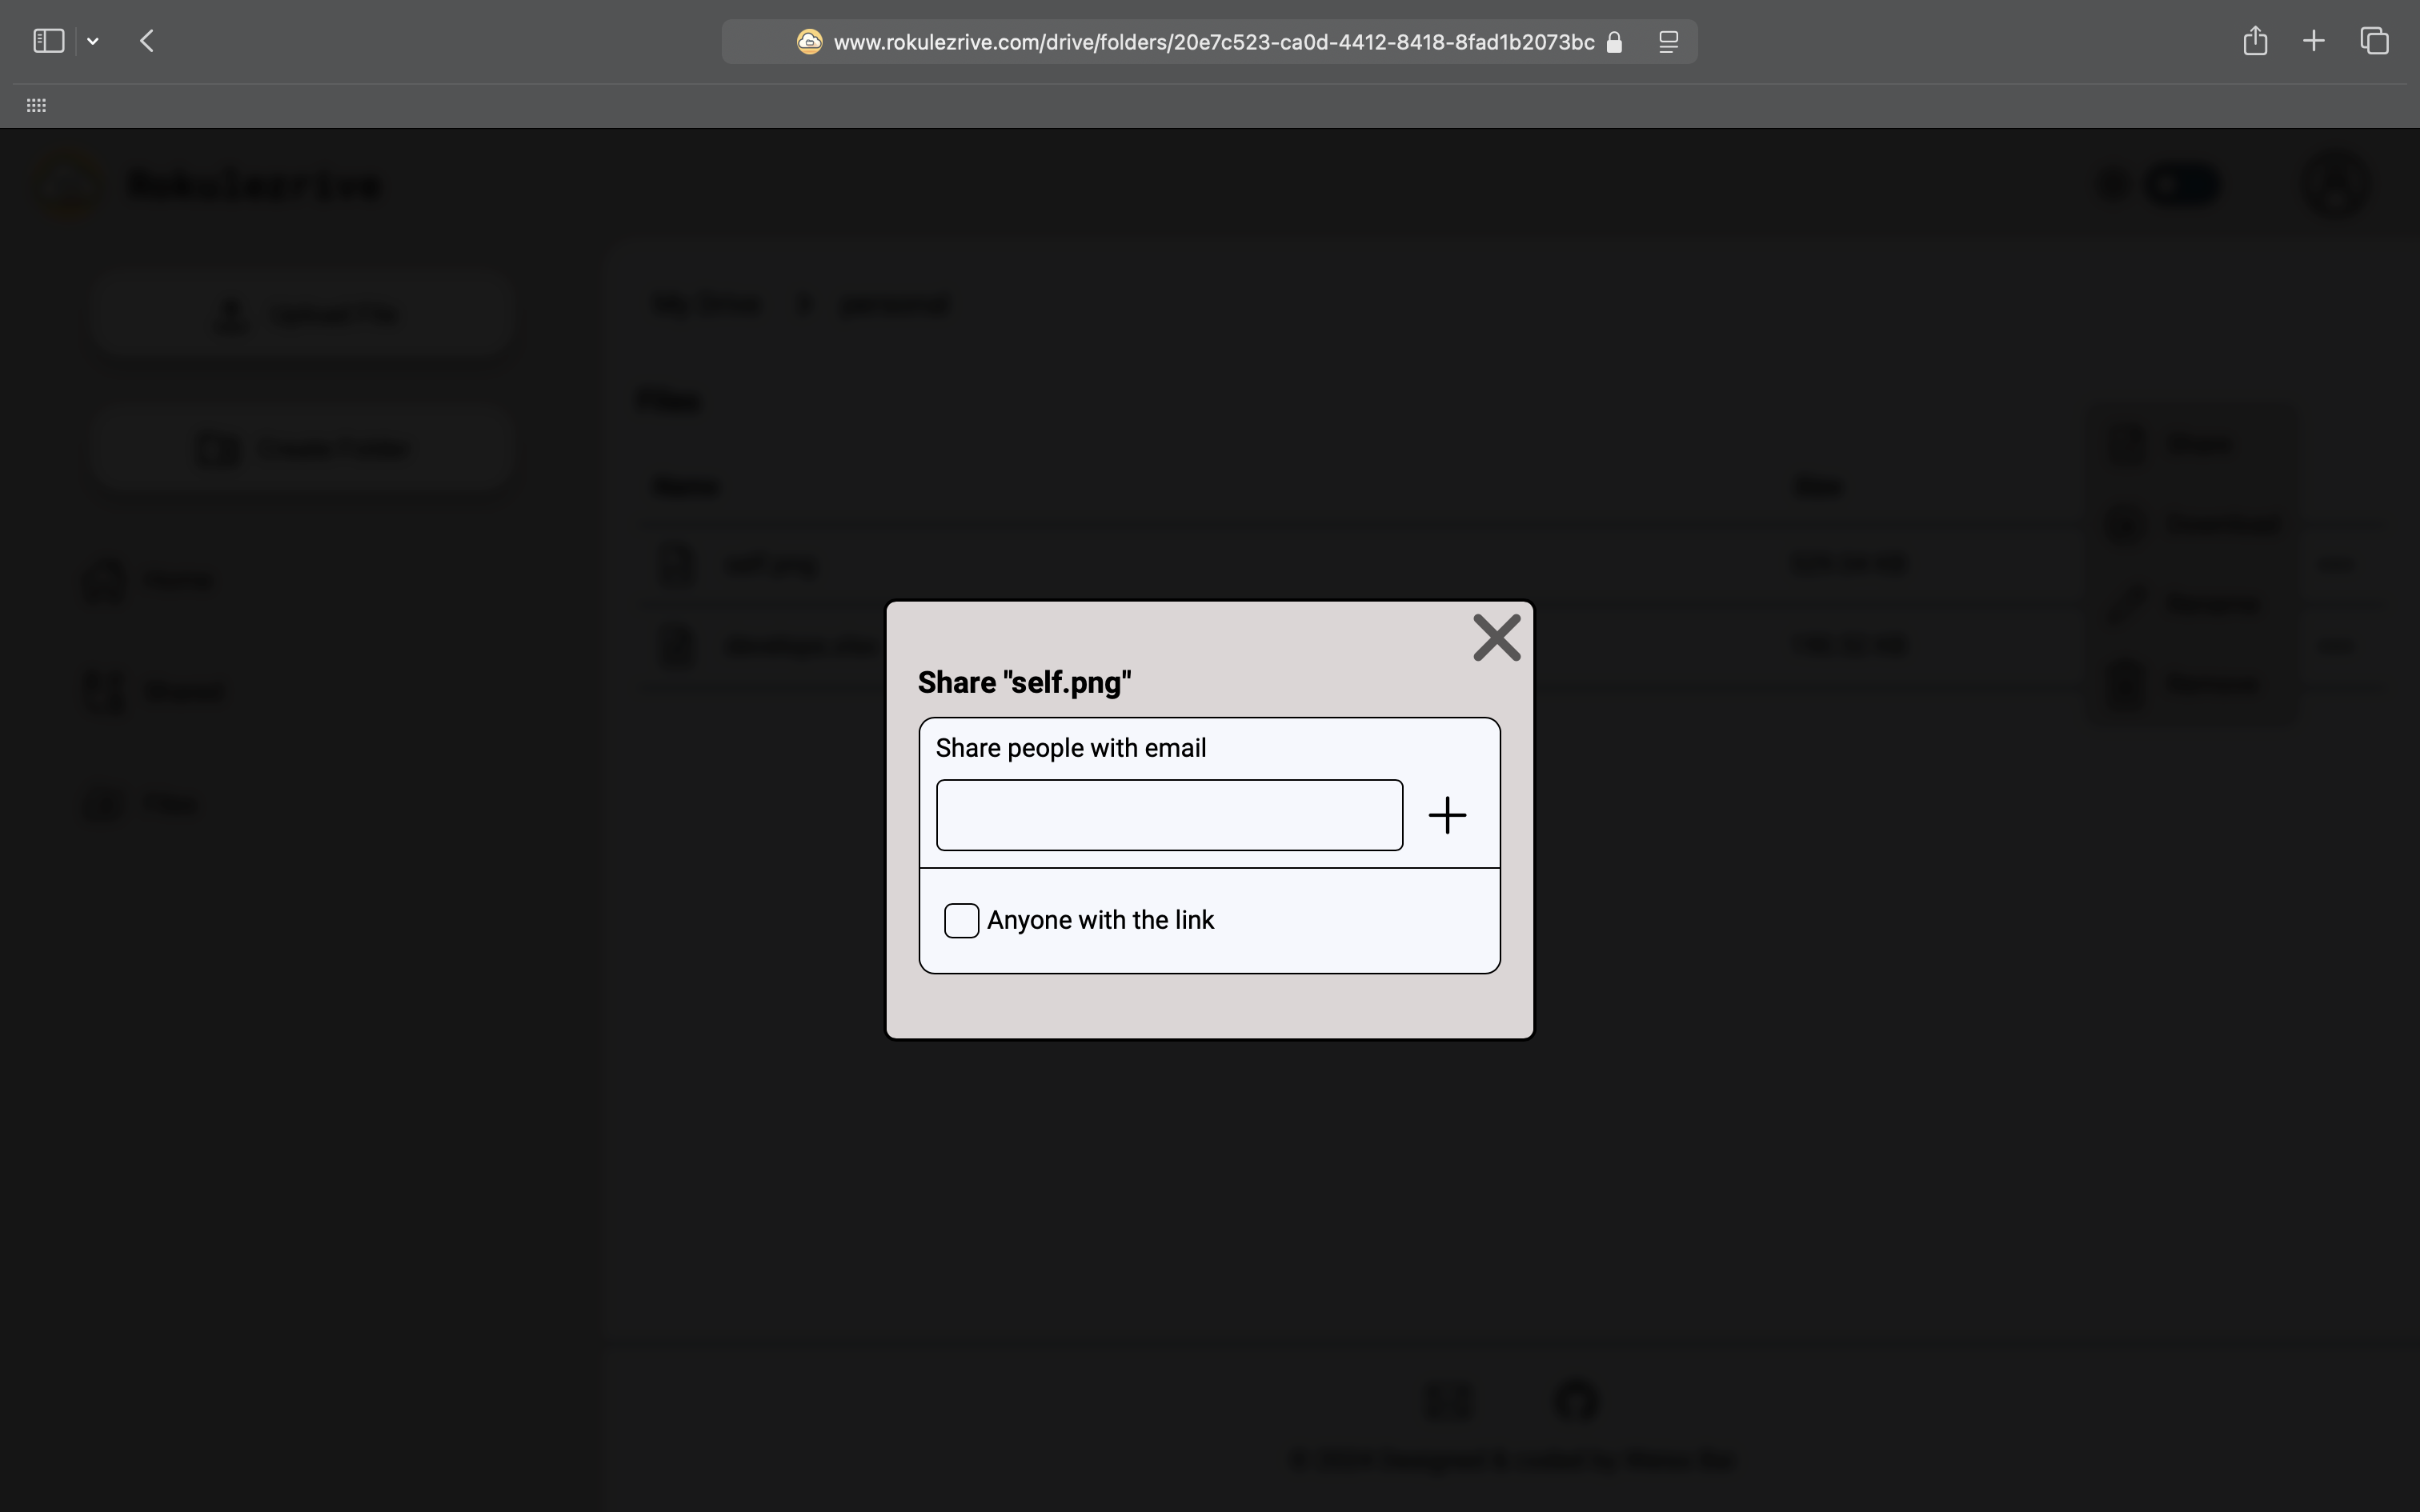The image size is (2420, 1512).
Task: Focus the share email input field
Action: click(x=1169, y=815)
